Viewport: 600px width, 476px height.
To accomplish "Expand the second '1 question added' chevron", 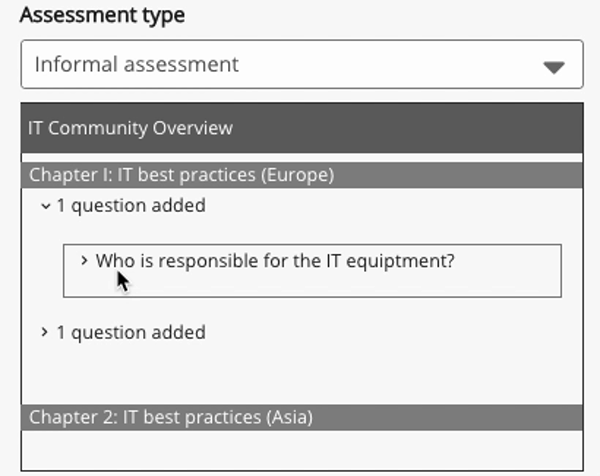I will 45,332.
